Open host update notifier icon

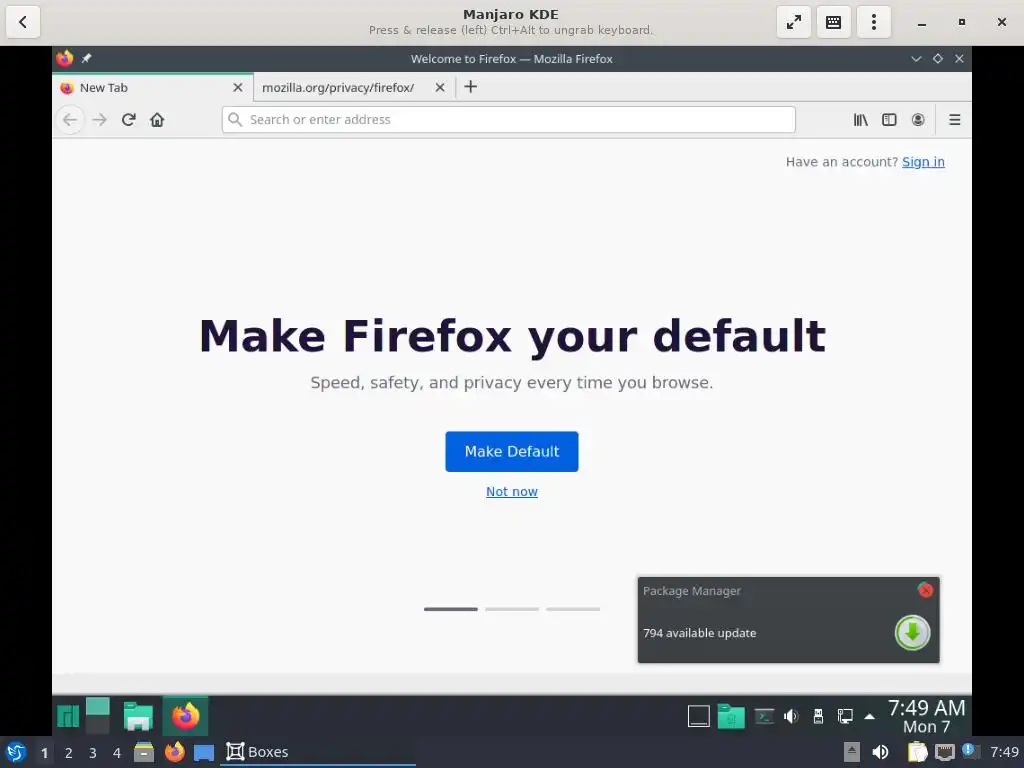(969, 751)
